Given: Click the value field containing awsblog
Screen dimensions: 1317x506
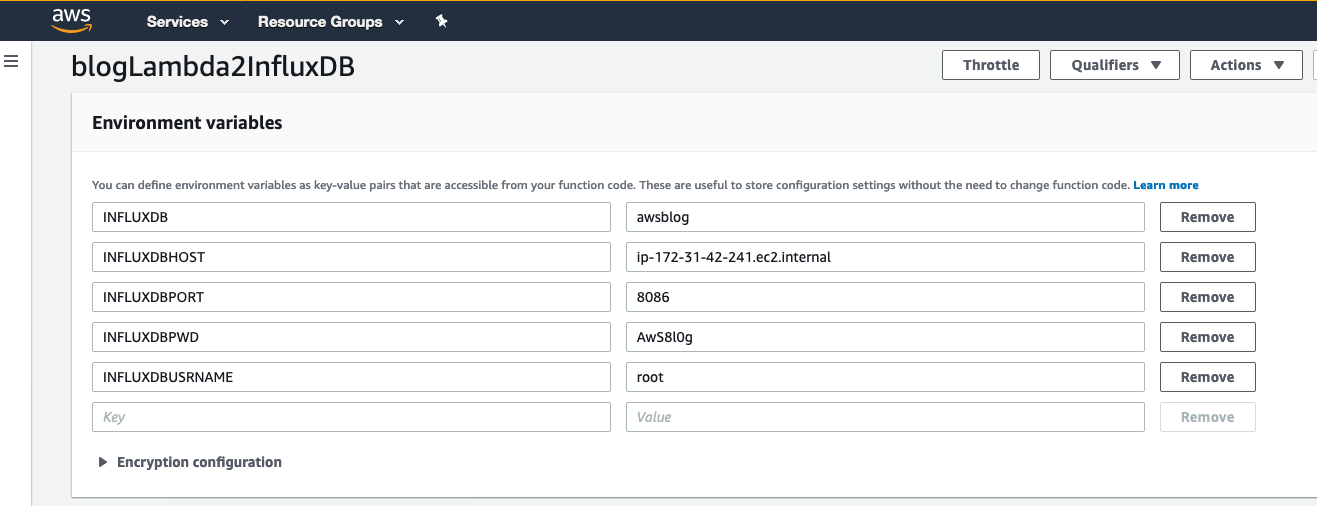Looking at the screenshot, I should [884, 217].
